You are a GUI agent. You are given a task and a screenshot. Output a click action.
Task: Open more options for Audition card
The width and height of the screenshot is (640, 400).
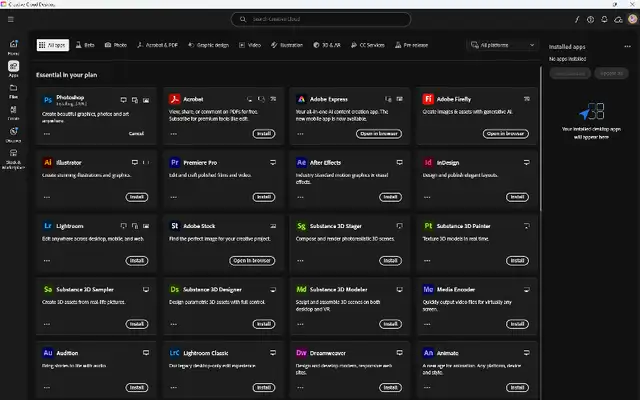coord(47,387)
